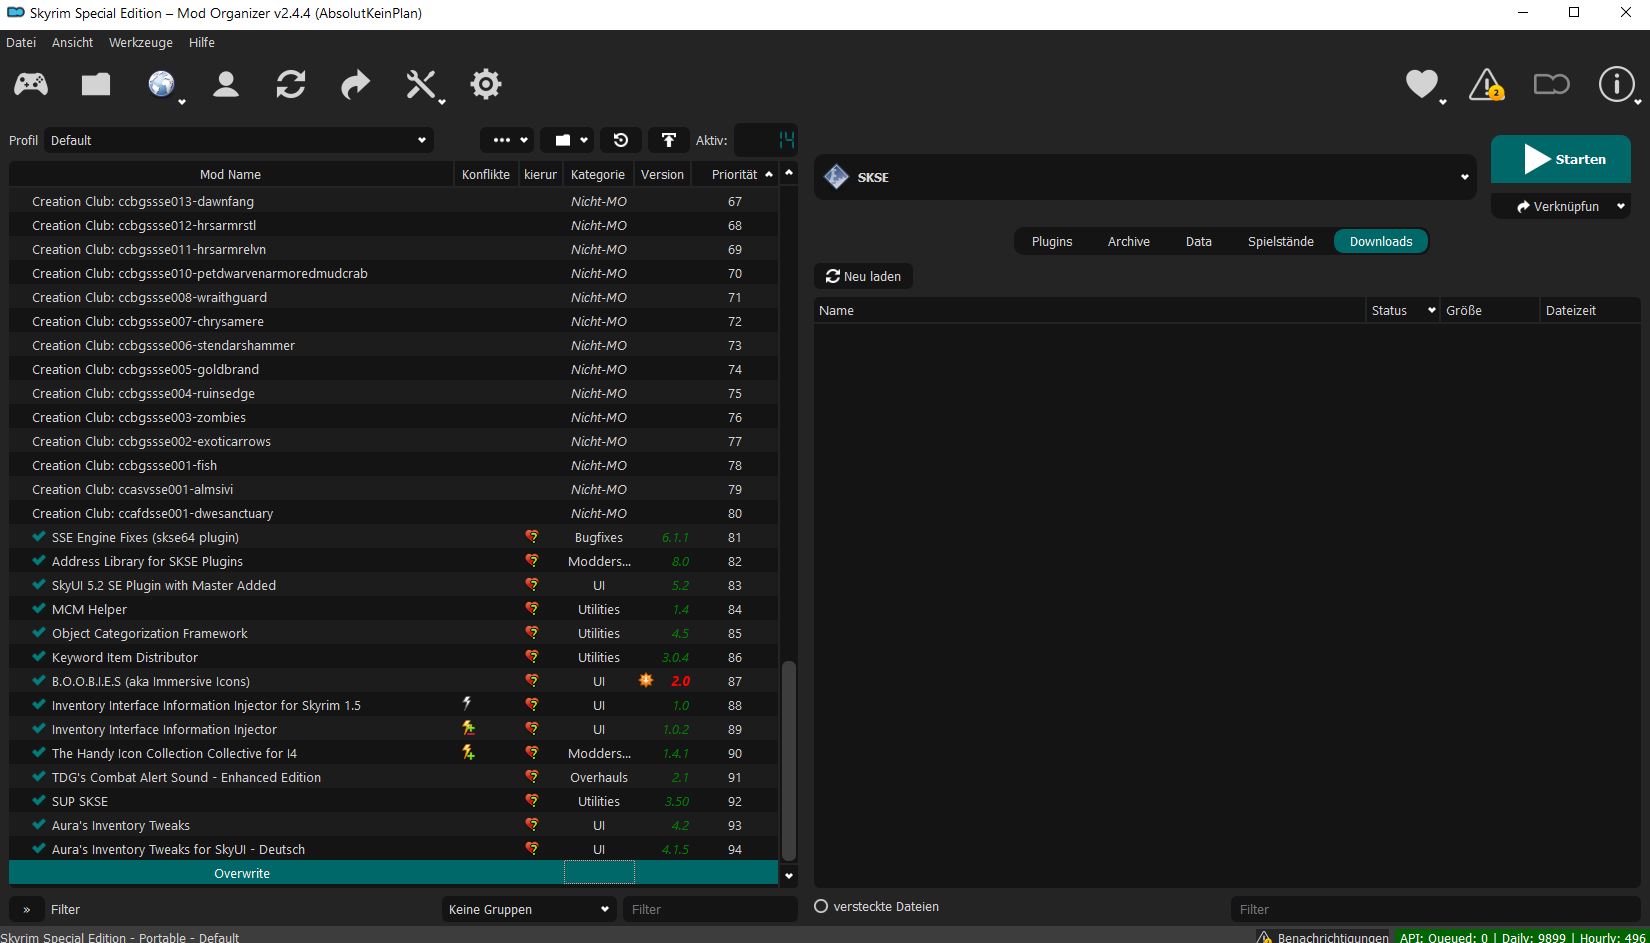Sort by Mod Name column header

[231, 174]
